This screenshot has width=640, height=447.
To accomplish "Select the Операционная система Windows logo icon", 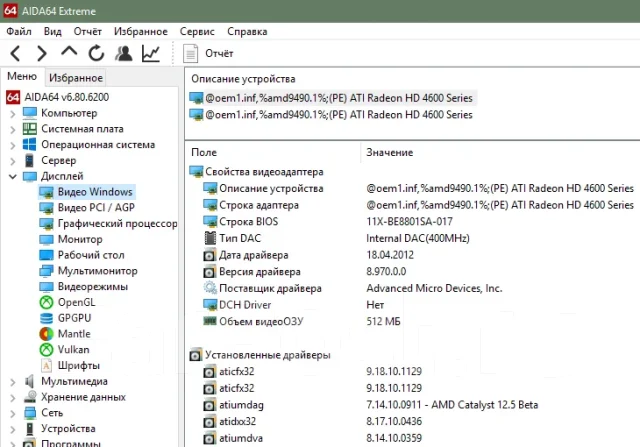I will tap(30, 145).
